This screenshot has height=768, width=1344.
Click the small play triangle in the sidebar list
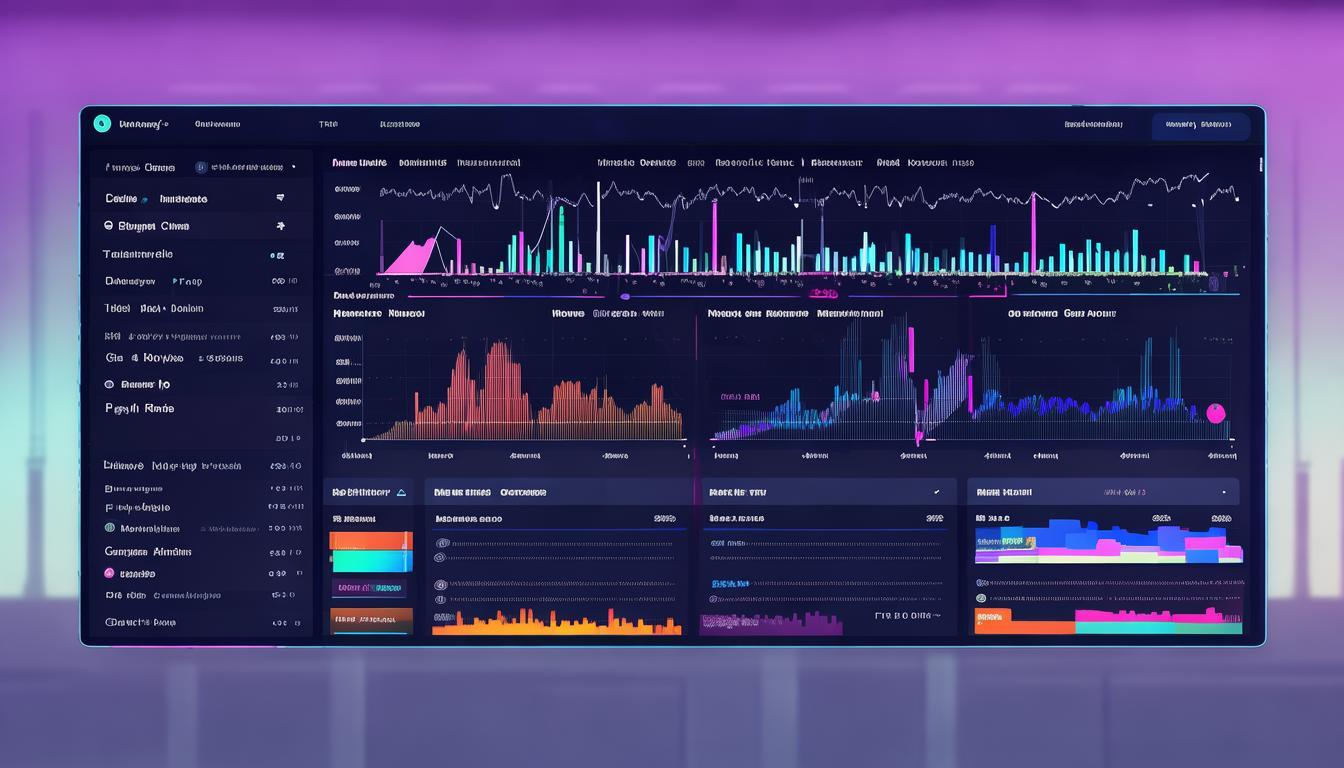coord(175,282)
